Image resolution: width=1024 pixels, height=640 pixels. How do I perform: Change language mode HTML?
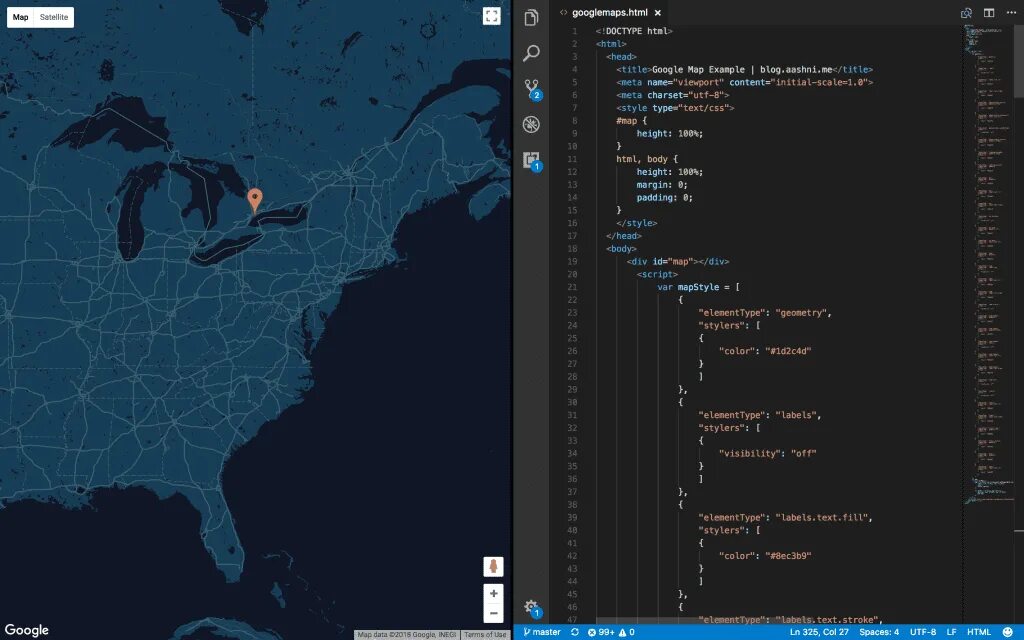(x=979, y=632)
